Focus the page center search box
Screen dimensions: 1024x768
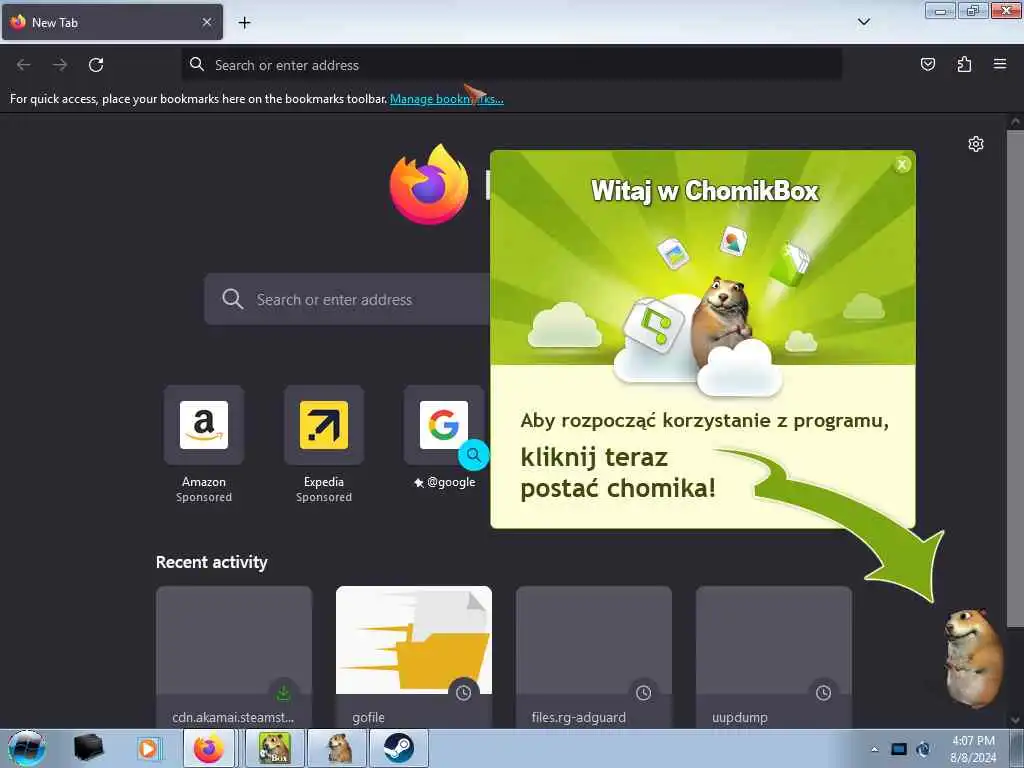347,299
